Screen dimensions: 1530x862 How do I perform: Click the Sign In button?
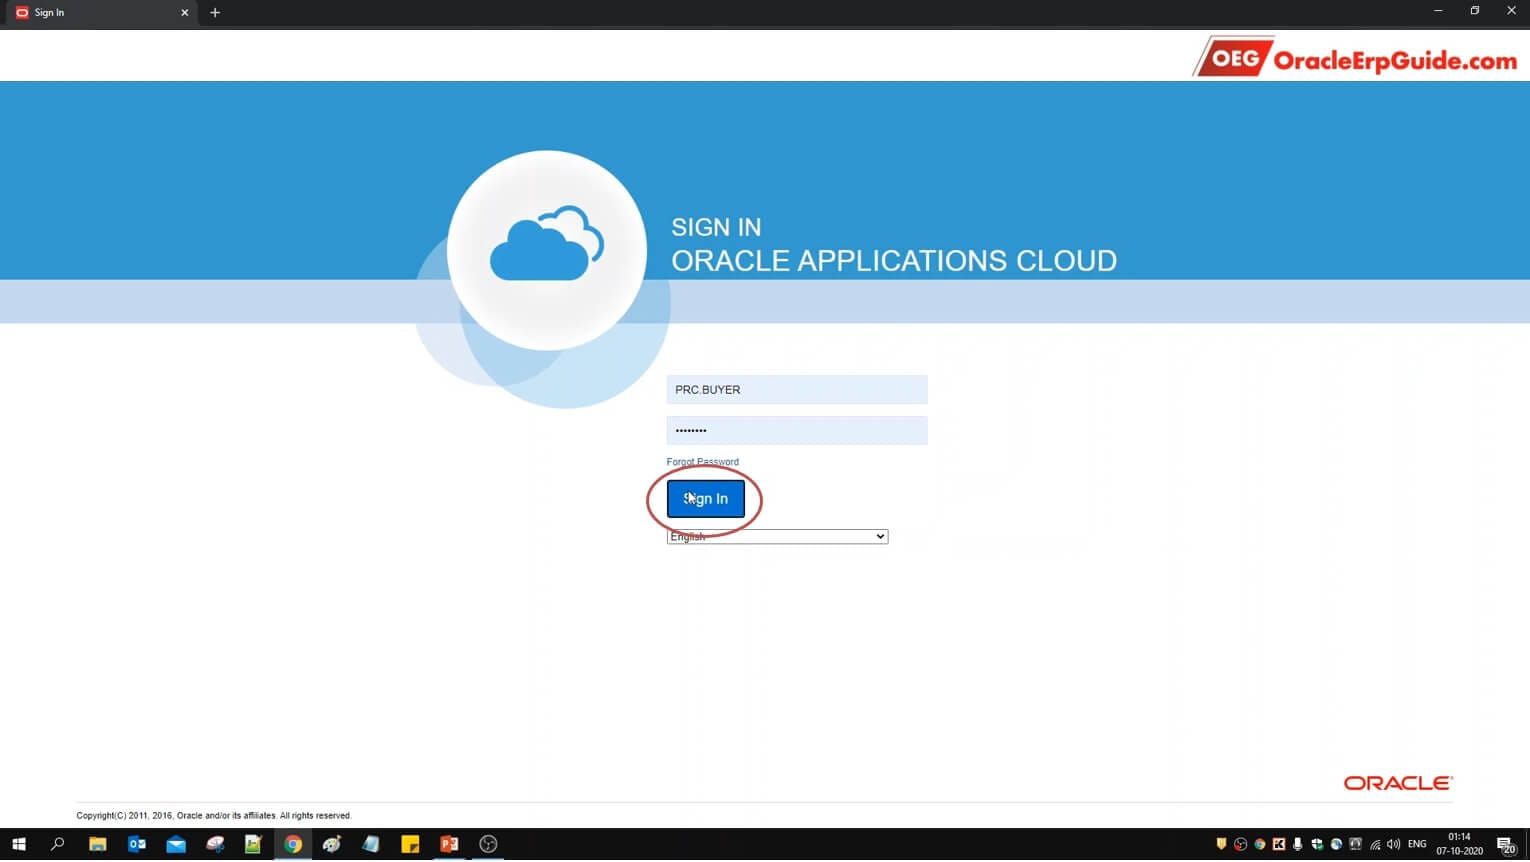point(705,499)
